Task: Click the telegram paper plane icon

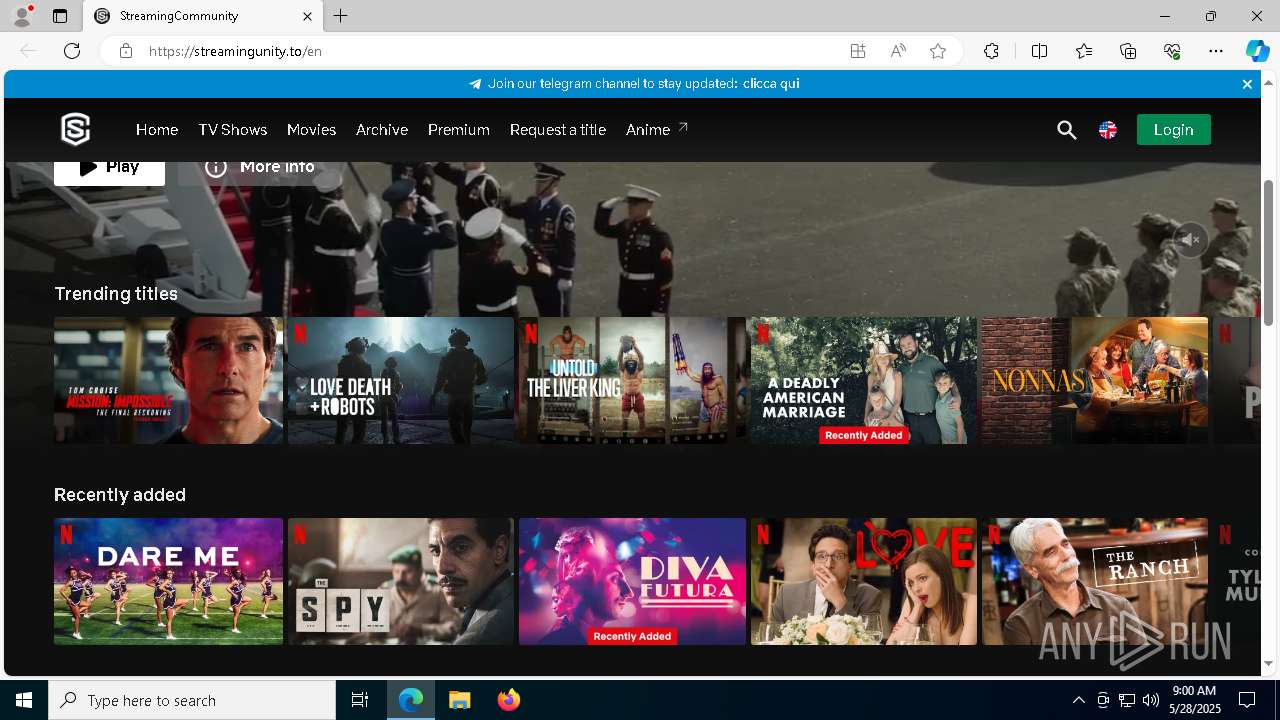Action: click(x=475, y=84)
